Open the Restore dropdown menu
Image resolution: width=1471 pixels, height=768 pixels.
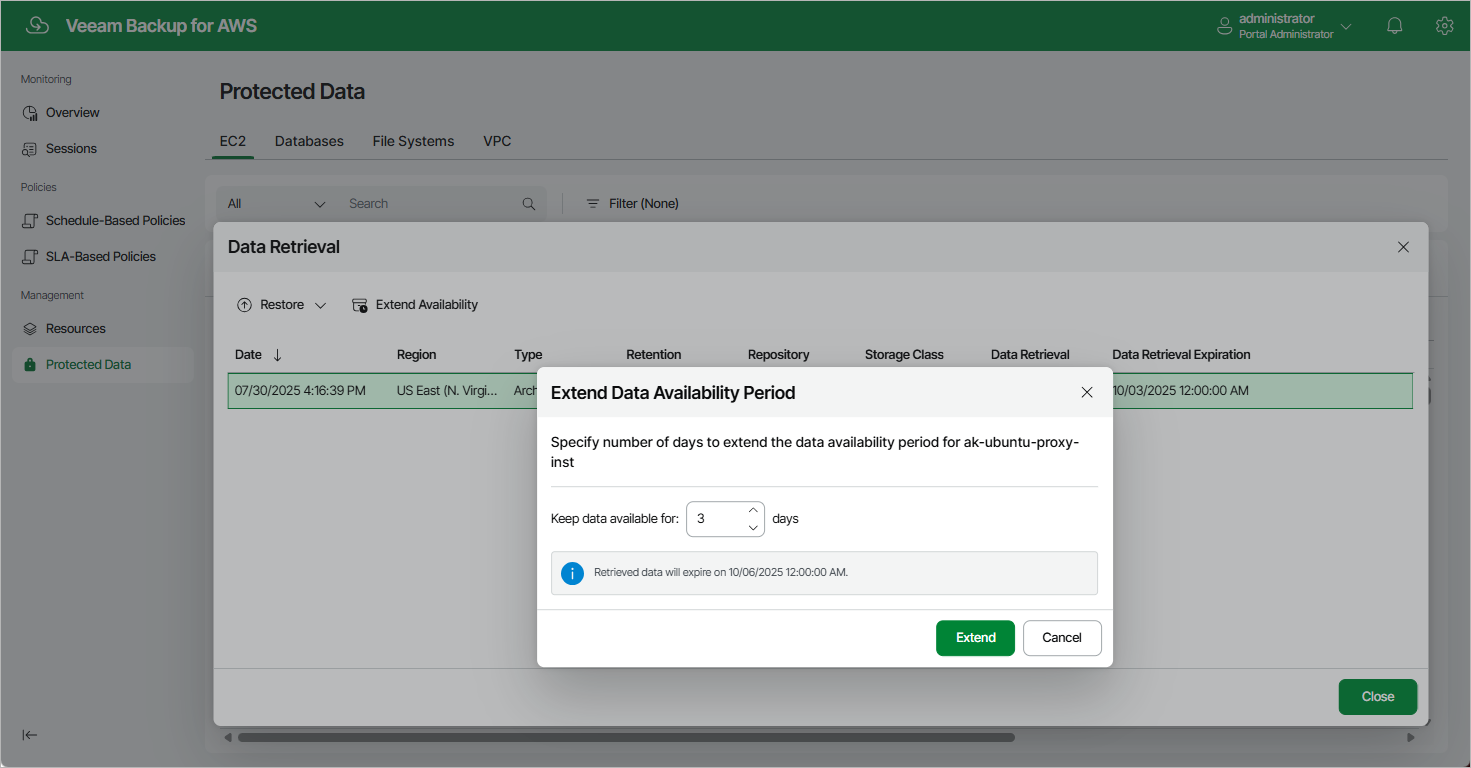click(x=282, y=305)
